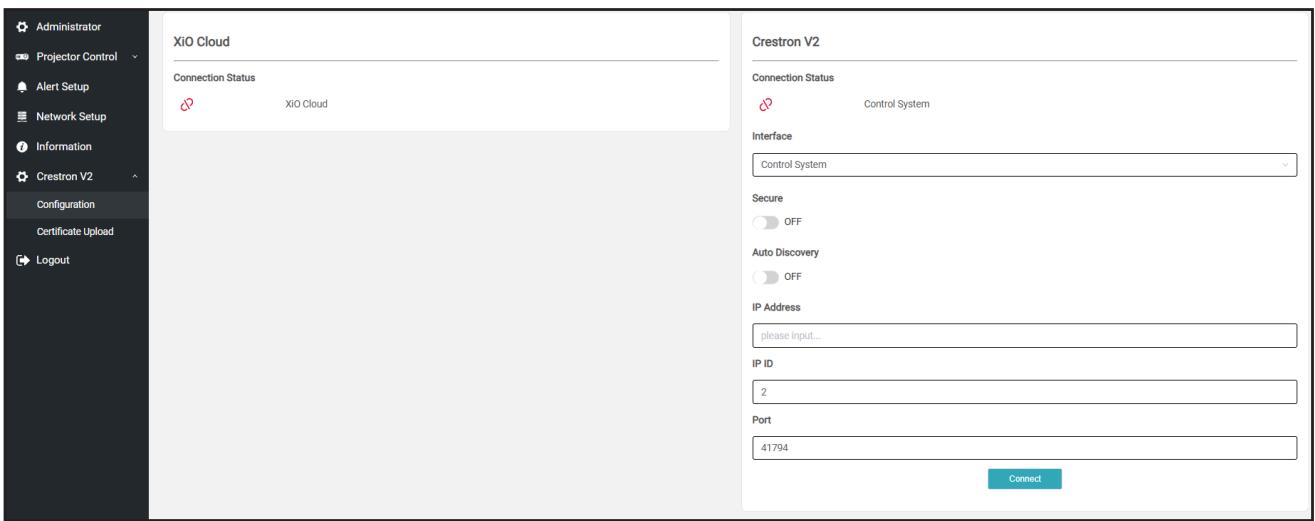The image size is (1315, 521).
Task: Toggle the Auto Discovery switch
Action: [764, 277]
